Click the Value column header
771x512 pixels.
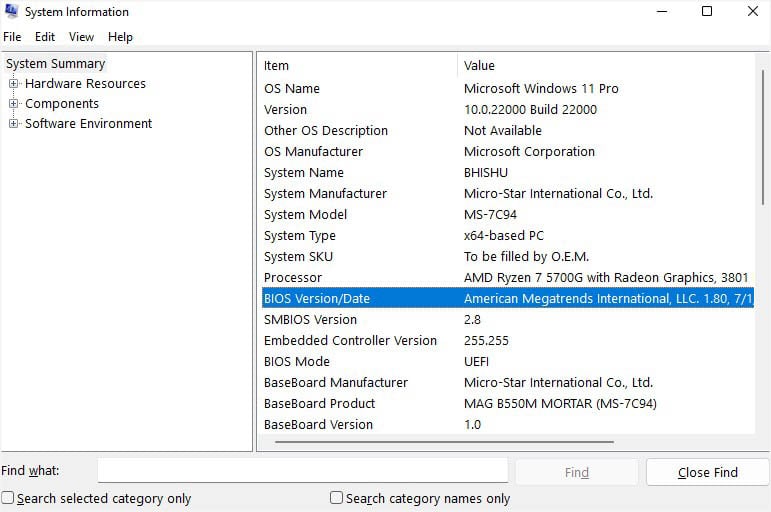click(606, 65)
